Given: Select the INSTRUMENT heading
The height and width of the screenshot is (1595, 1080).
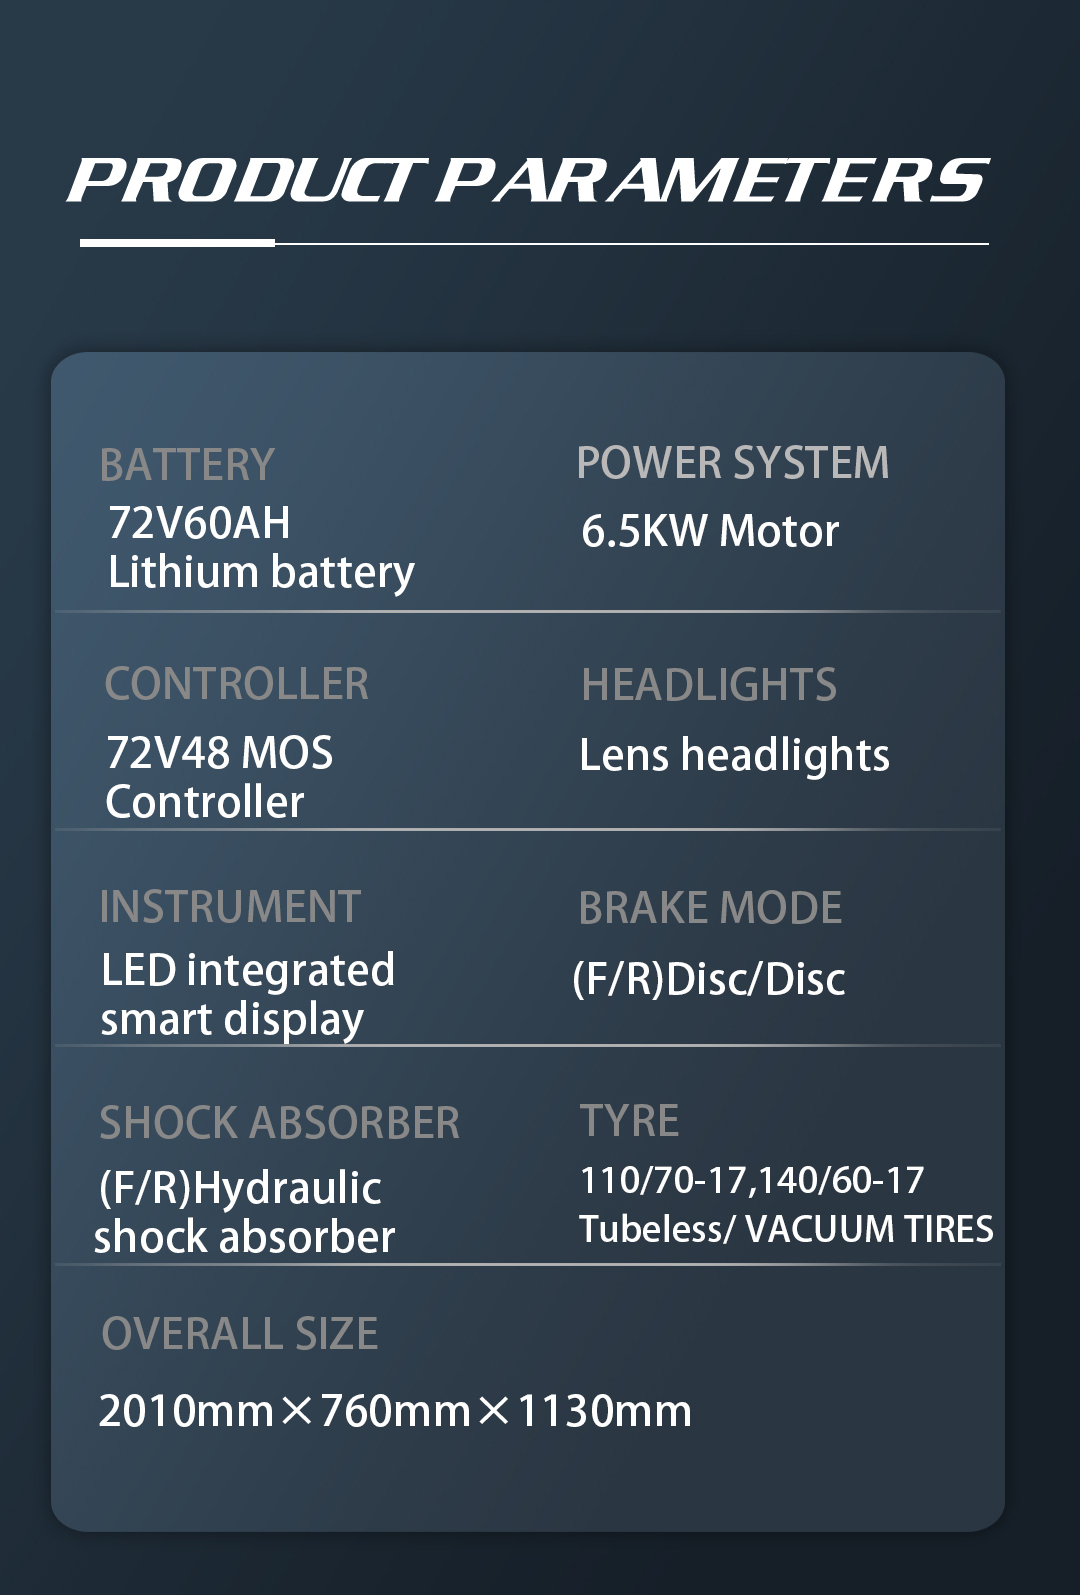Looking at the screenshot, I should [x=230, y=907].
